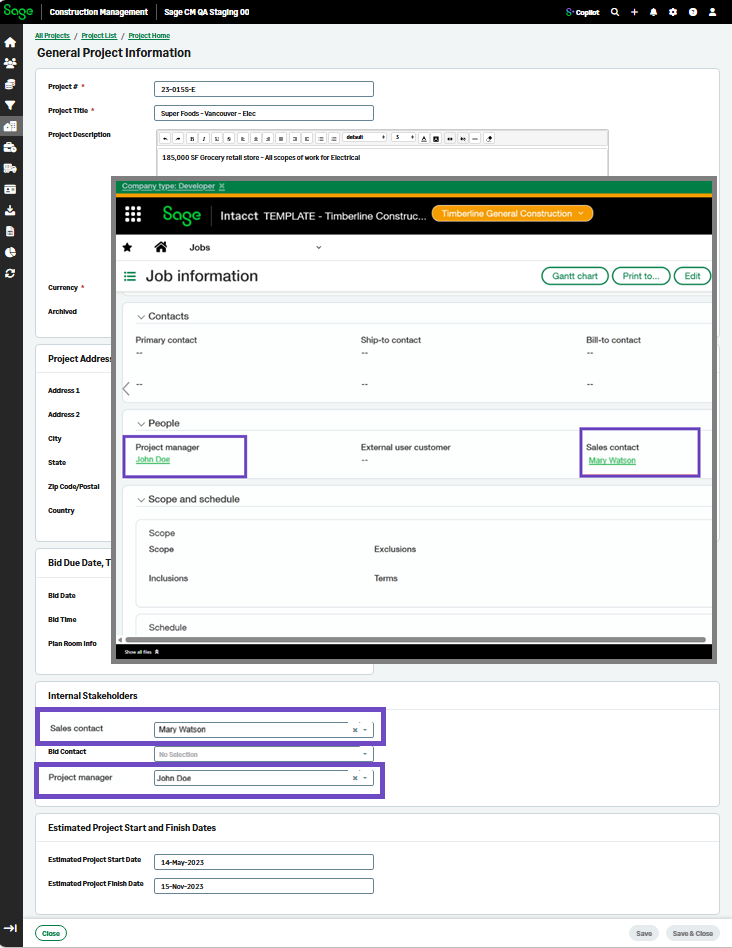Clear the Project manager John Doe selection
Image resolution: width=732 pixels, height=948 pixels.
355,778
